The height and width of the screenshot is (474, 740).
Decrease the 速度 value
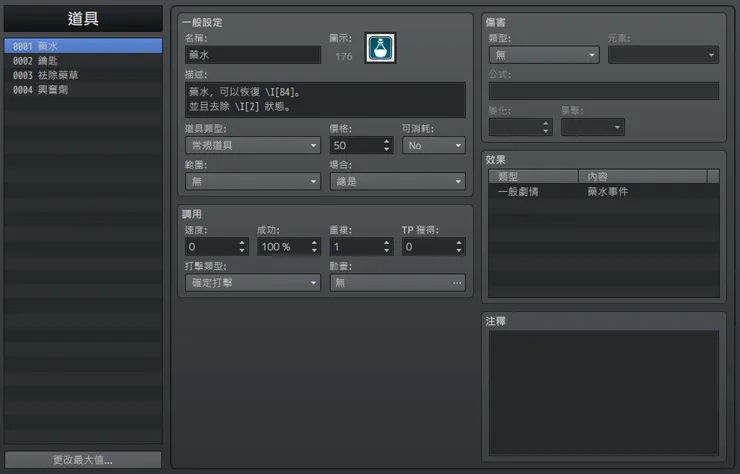click(242, 250)
